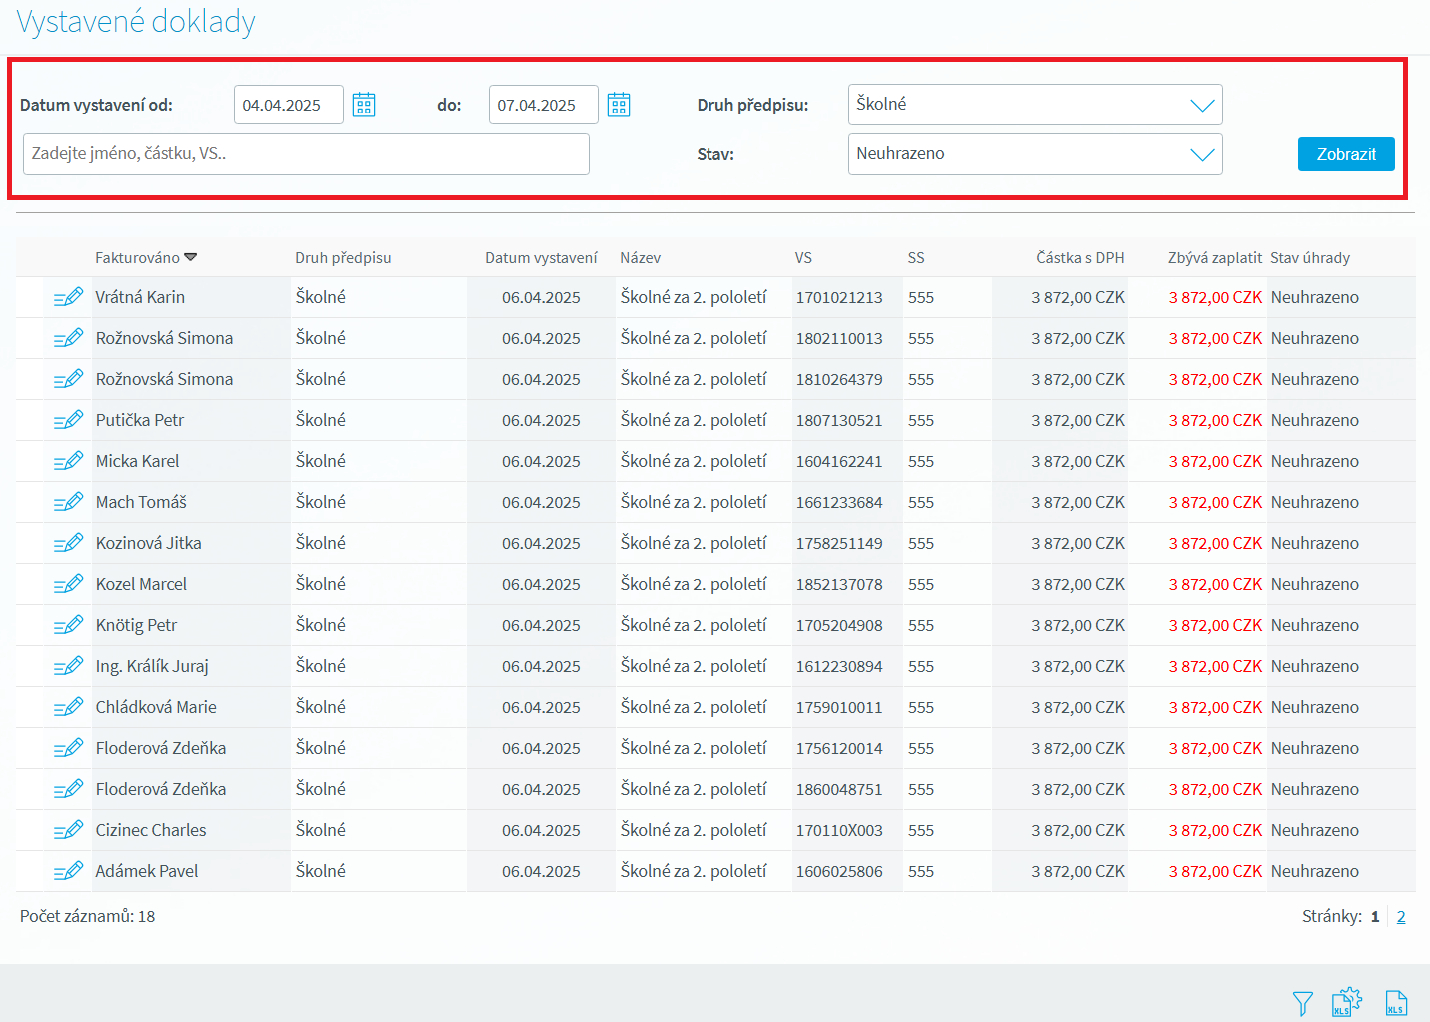The width and height of the screenshot is (1430, 1022).
Task: Focus the name, amount, VS search field
Action: 306,154
